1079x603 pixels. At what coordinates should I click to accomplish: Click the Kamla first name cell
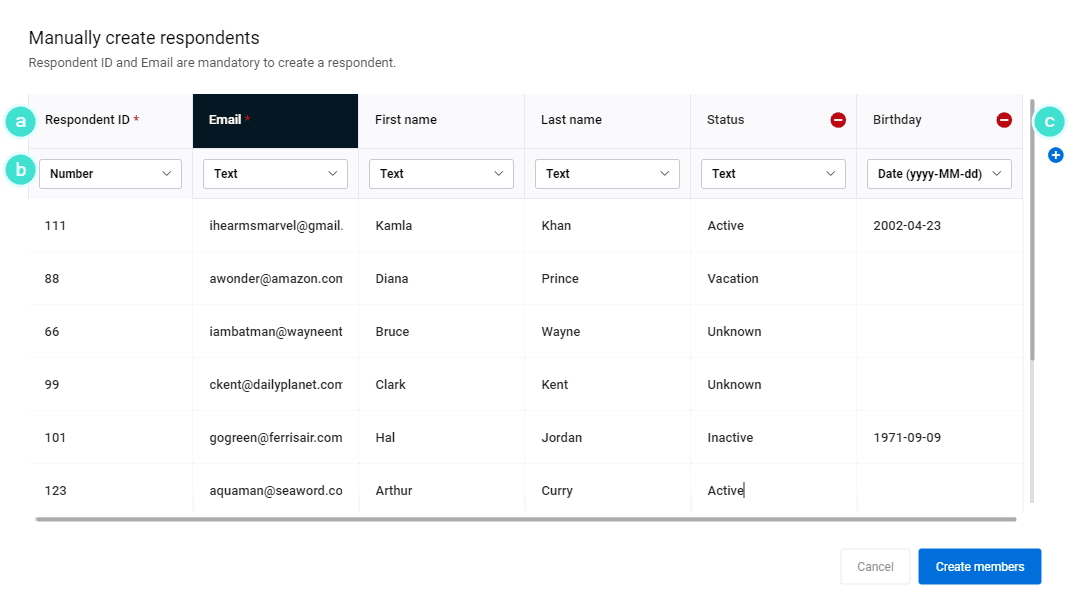click(x=441, y=225)
